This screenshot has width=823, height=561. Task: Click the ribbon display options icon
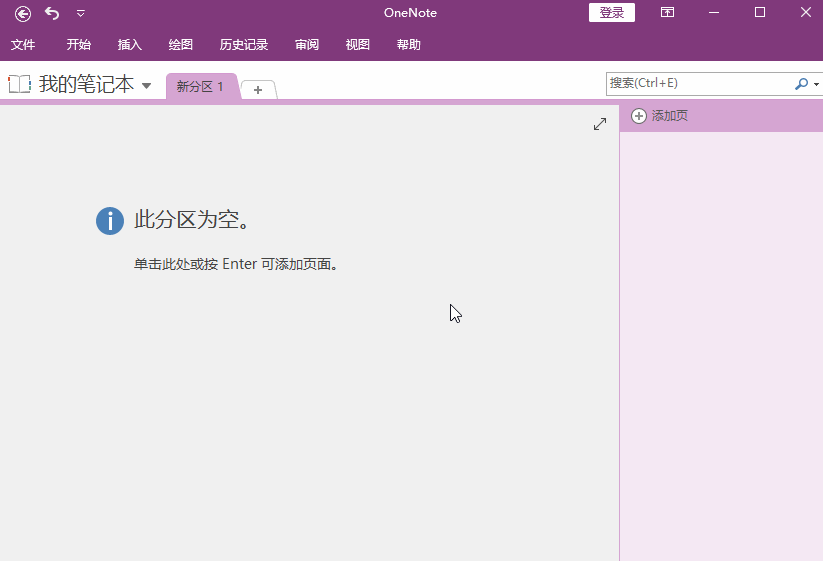coord(667,12)
